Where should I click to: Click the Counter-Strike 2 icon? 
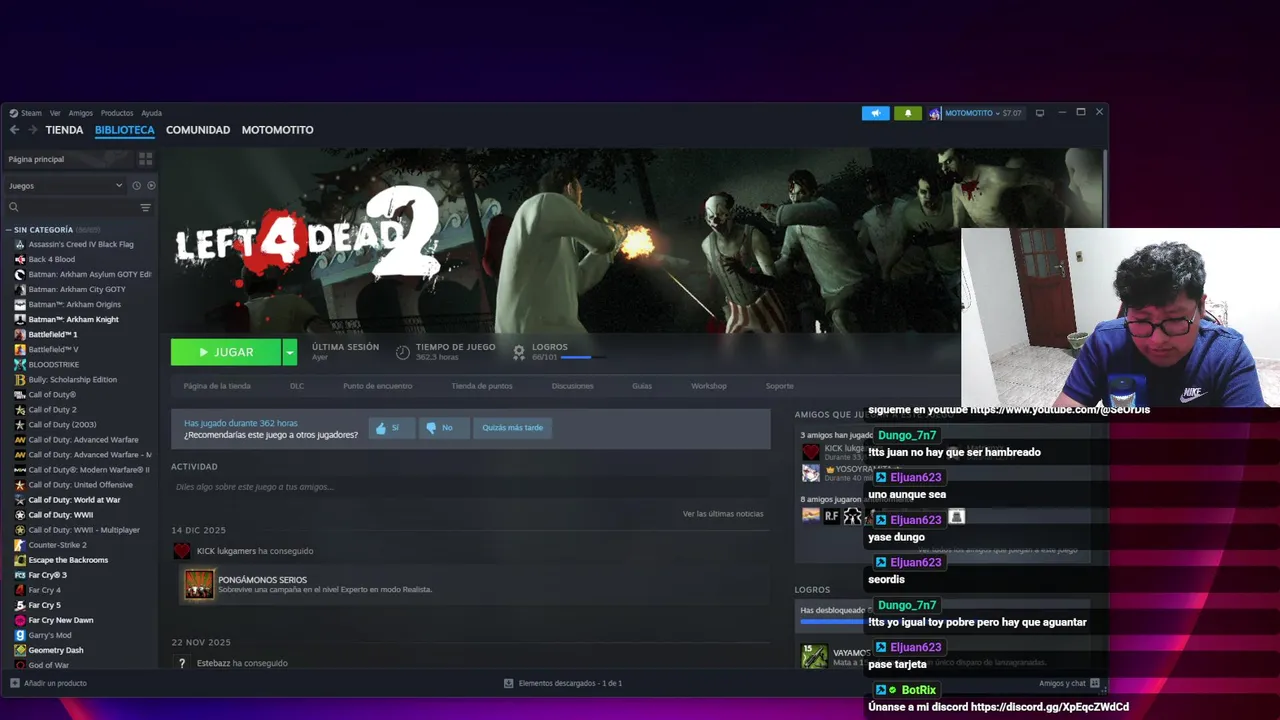pyautogui.click(x=20, y=545)
